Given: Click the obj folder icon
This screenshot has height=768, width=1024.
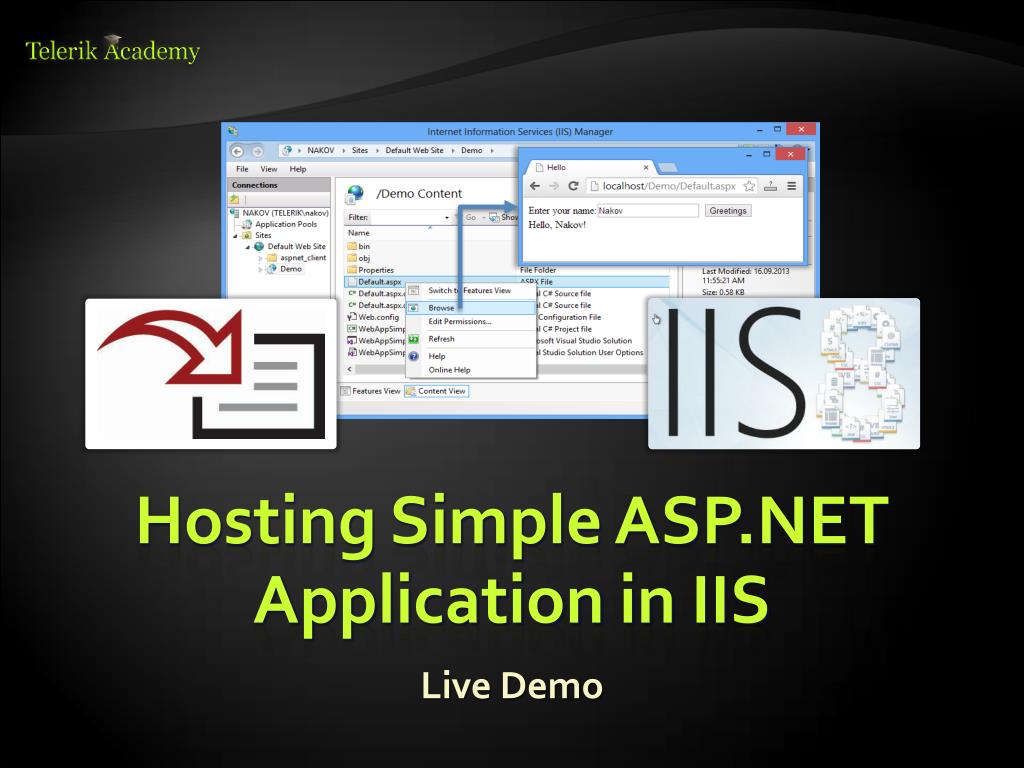Looking at the screenshot, I should [352, 258].
